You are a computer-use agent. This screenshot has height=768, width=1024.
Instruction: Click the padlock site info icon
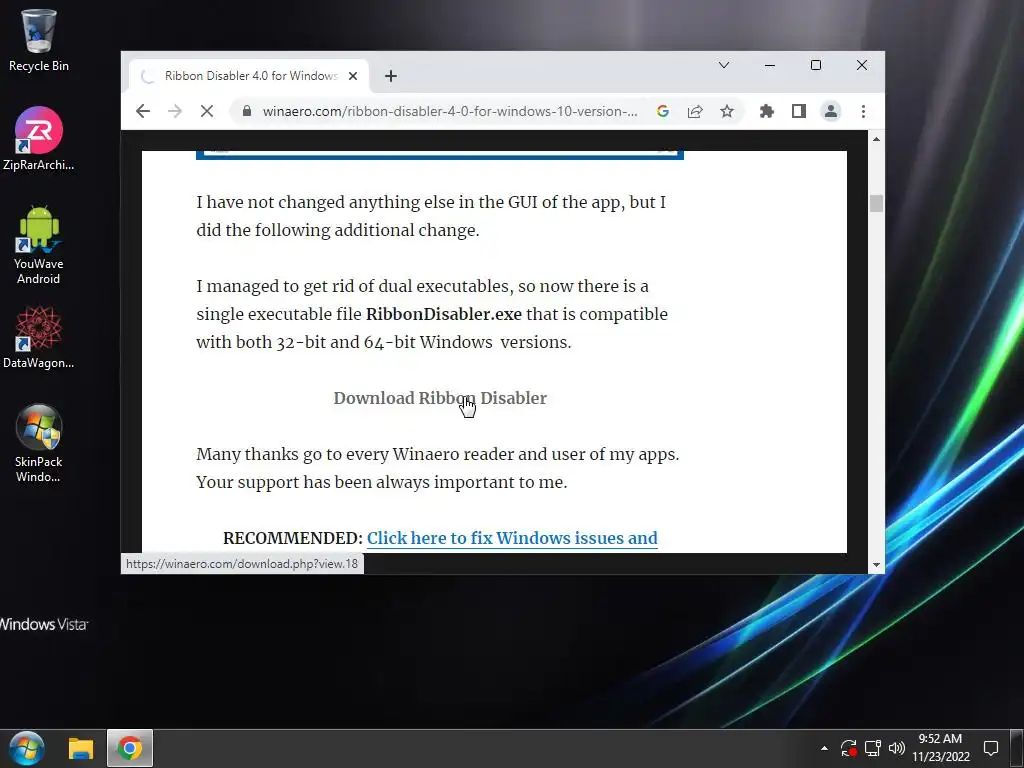tap(247, 111)
